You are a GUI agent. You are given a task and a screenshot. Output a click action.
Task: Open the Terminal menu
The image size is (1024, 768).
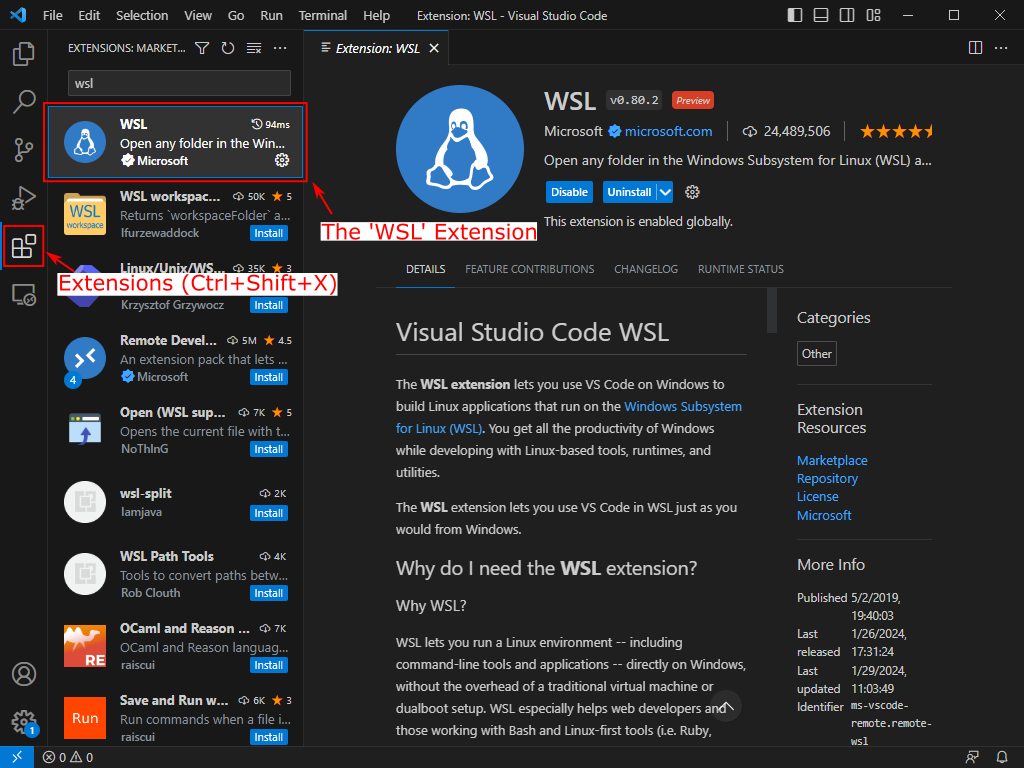(323, 15)
